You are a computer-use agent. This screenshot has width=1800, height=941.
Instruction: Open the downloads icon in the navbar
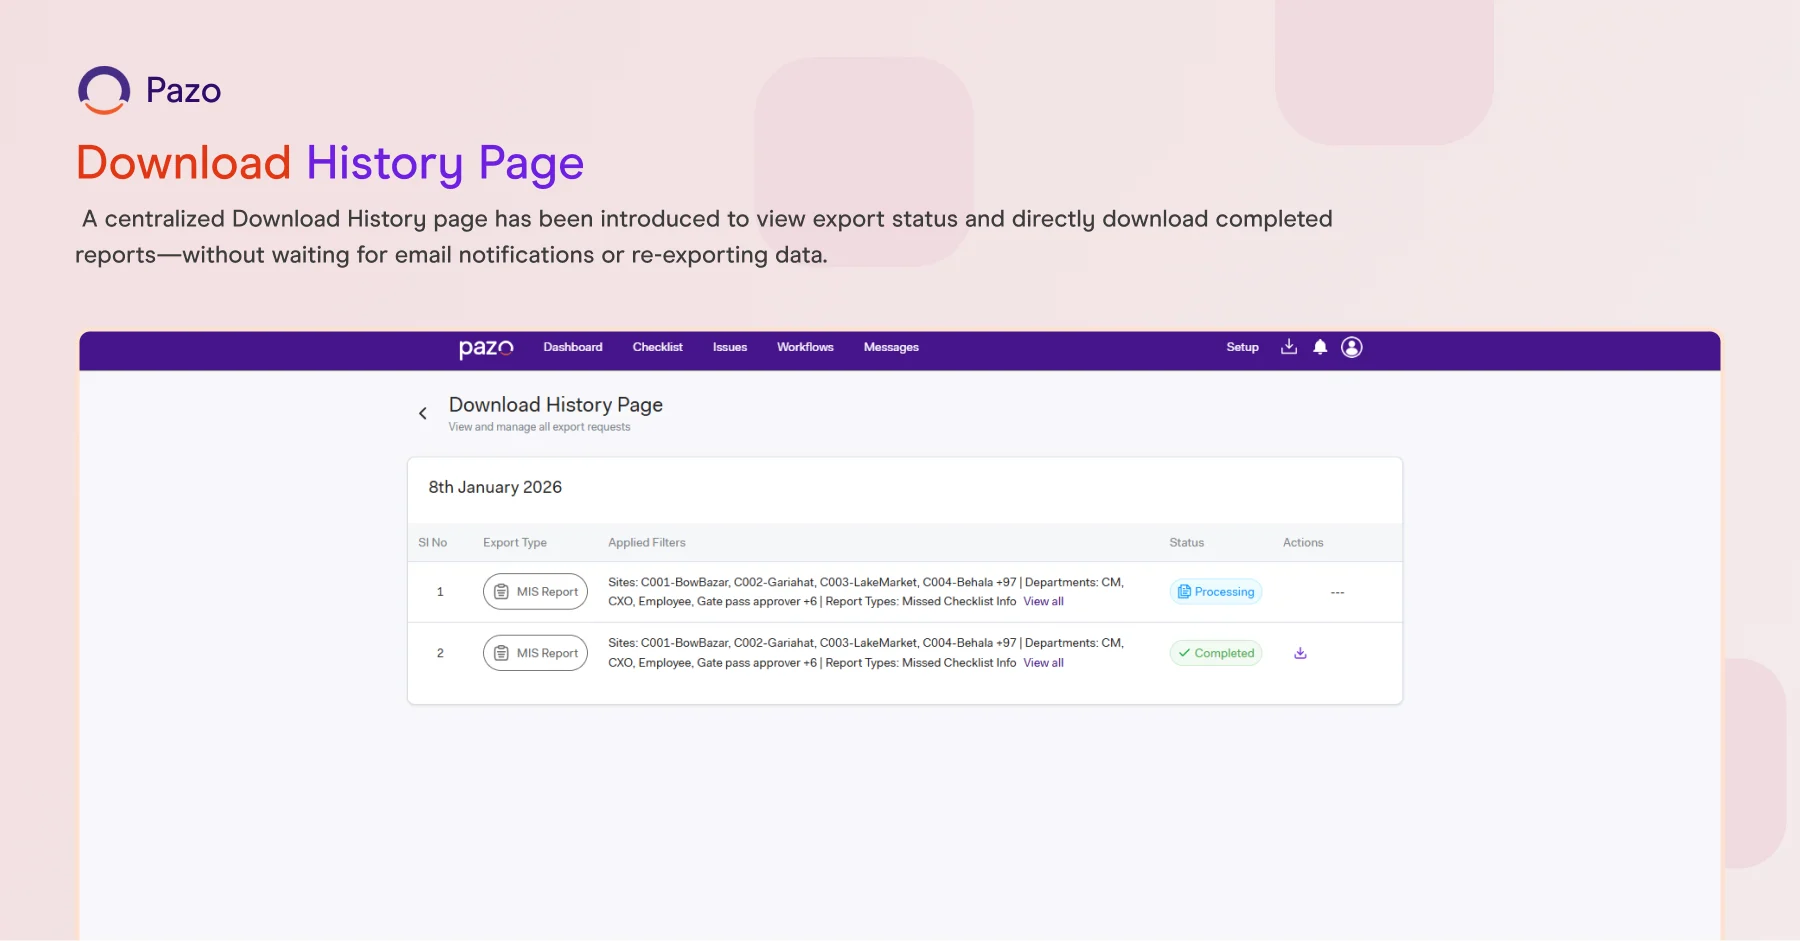click(x=1289, y=347)
